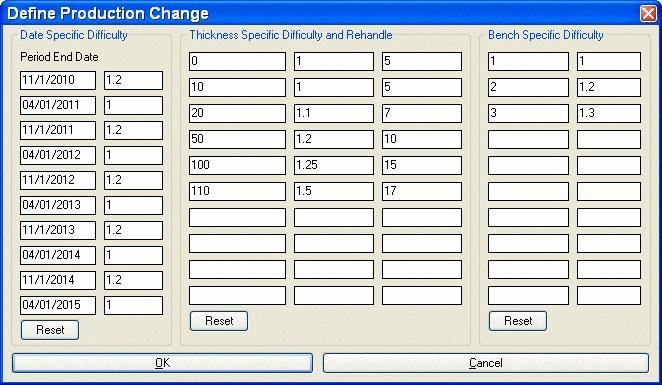The width and height of the screenshot is (662, 385).
Task: Edit the rehandle value 7 for thickness 20
Action: tap(422, 114)
